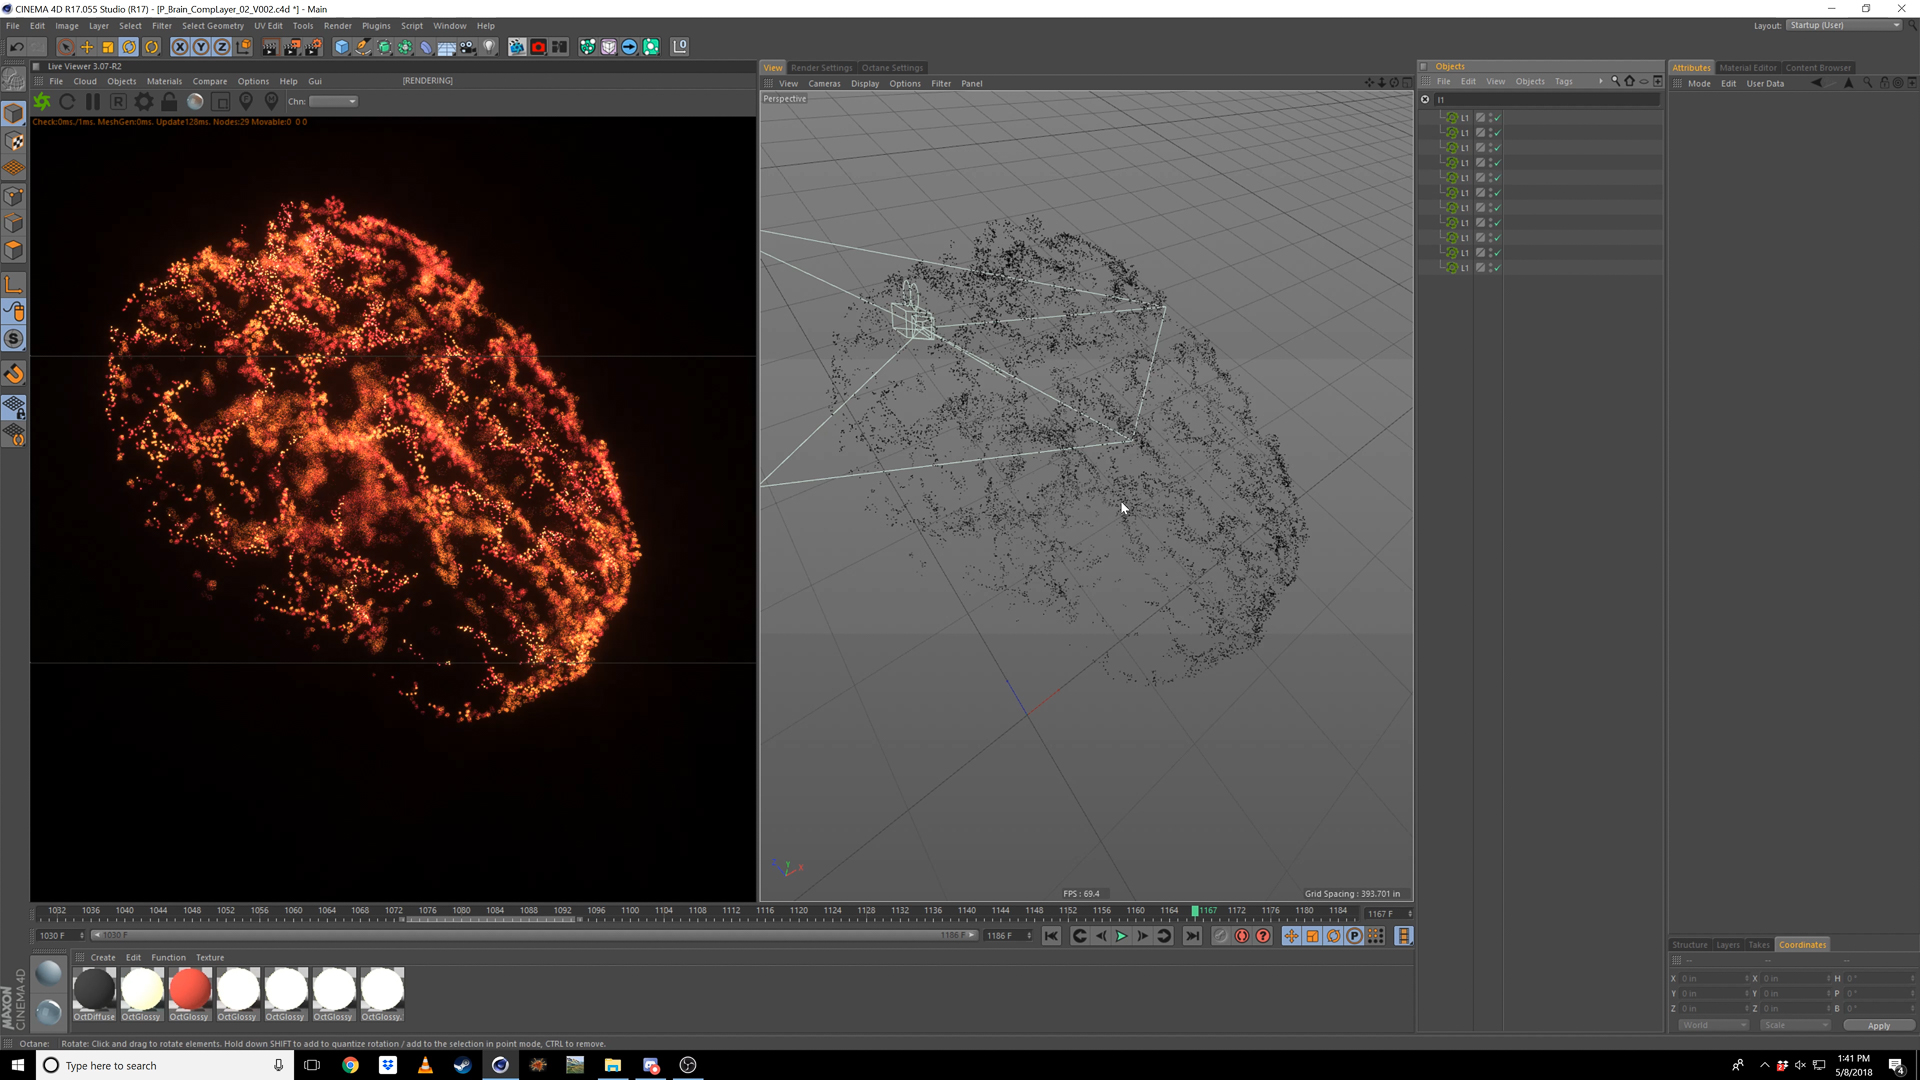Expand the Objects menu overflow arrow

[1600, 82]
